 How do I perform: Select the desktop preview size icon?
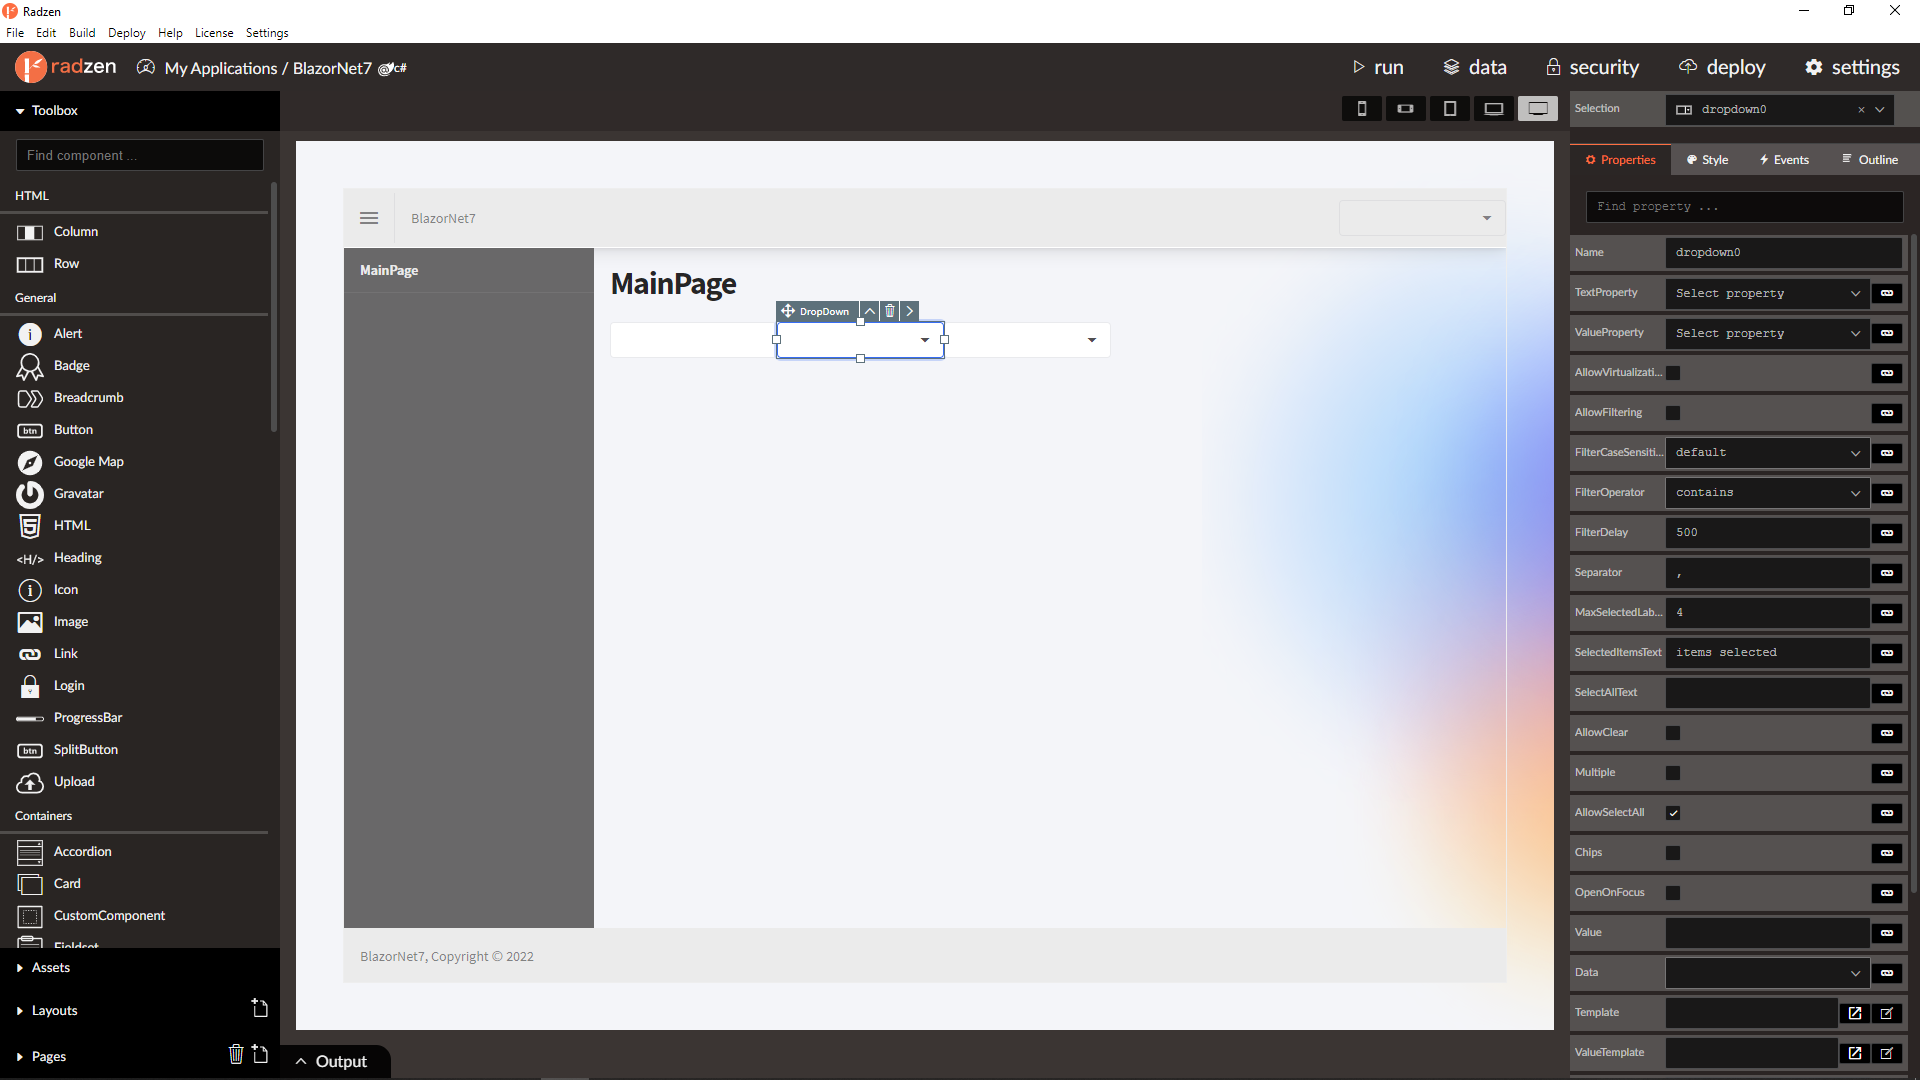(x=1538, y=108)
